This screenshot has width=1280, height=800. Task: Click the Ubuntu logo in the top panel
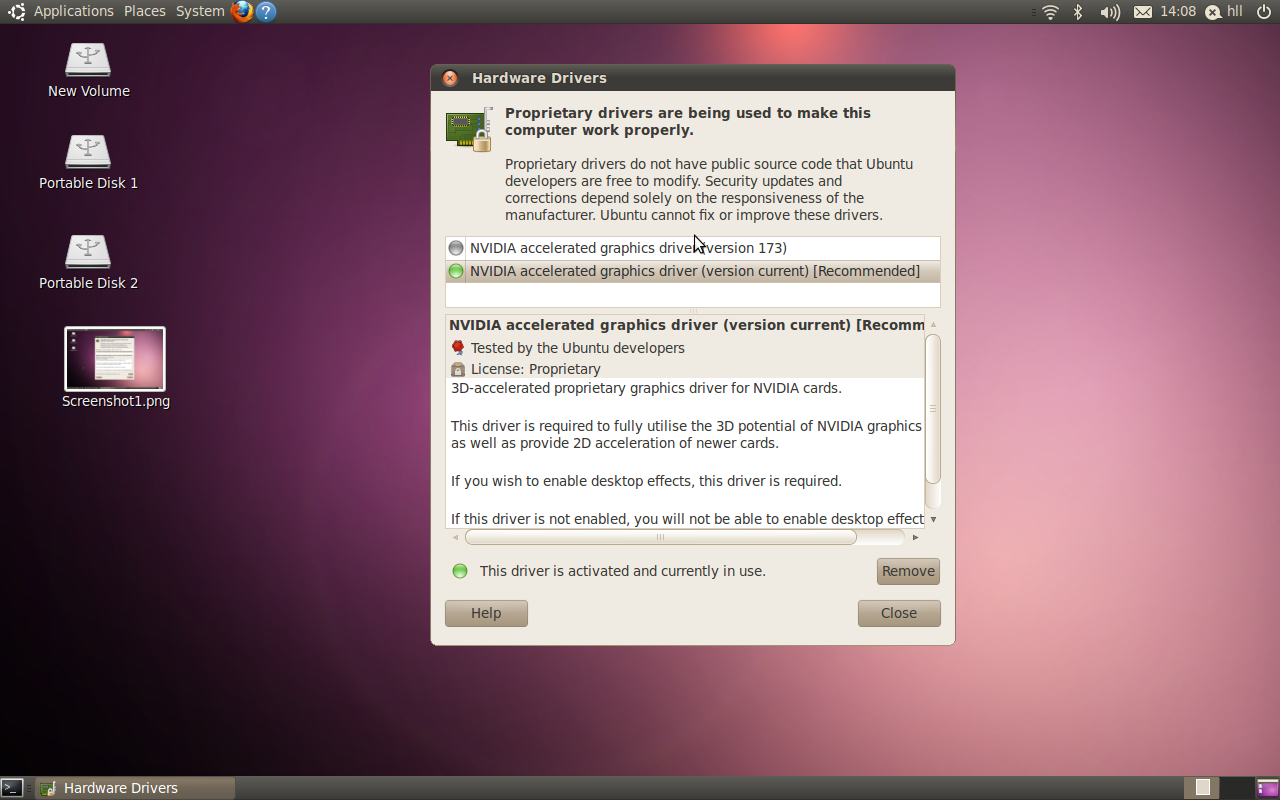pos(16,11)
